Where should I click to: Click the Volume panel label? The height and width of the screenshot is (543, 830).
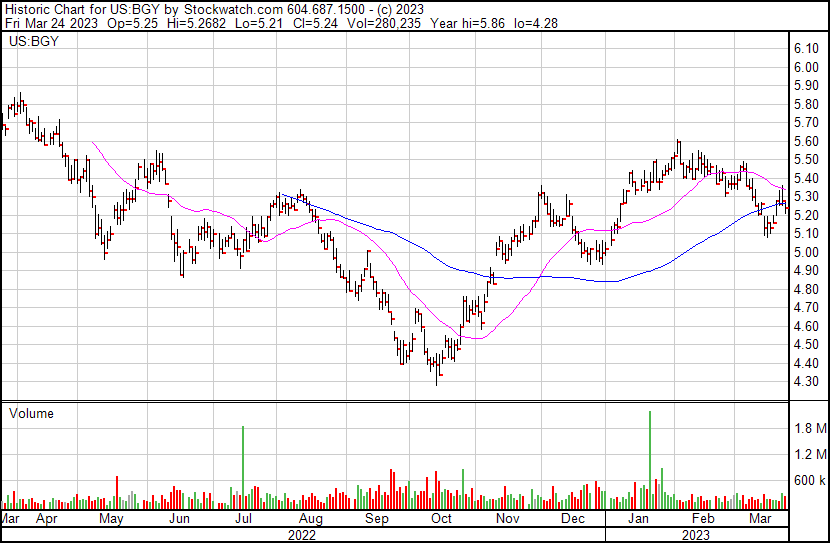31,413
